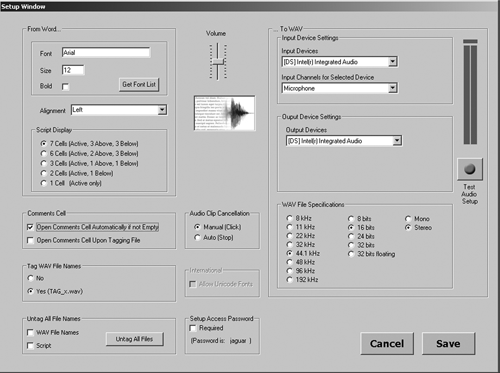
Task: Click the Test Audio Setup record button
Action: [470, 169]
